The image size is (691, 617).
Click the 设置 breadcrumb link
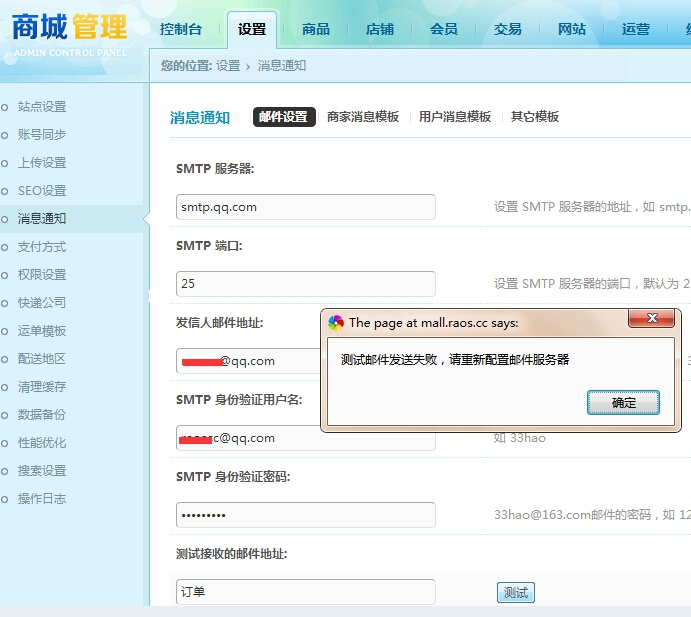coord(228,66)
